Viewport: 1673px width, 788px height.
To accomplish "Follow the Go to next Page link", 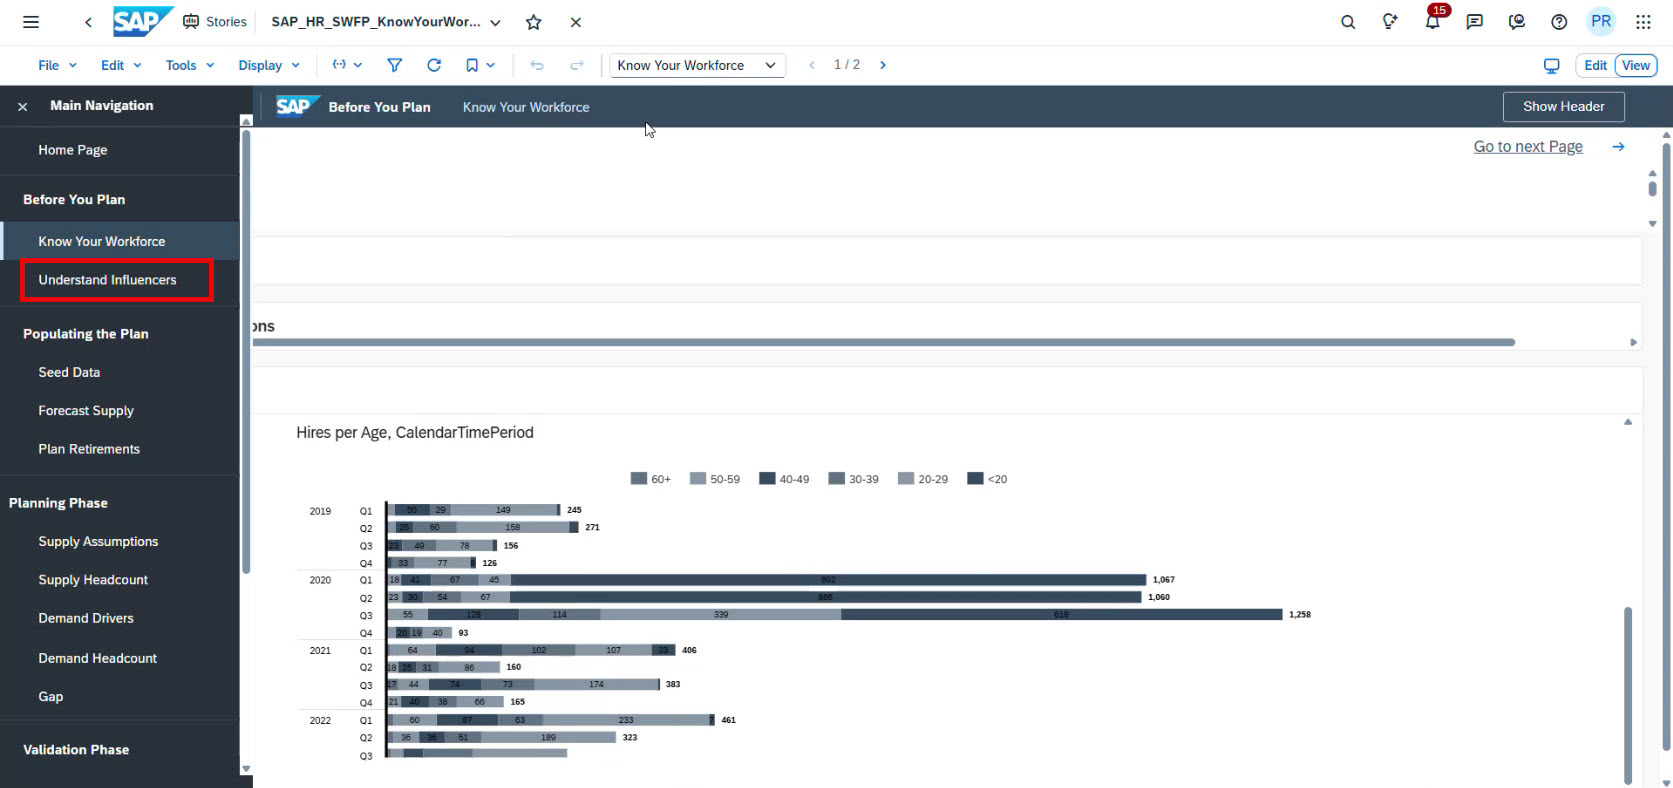I will [x=1527, y=146].
